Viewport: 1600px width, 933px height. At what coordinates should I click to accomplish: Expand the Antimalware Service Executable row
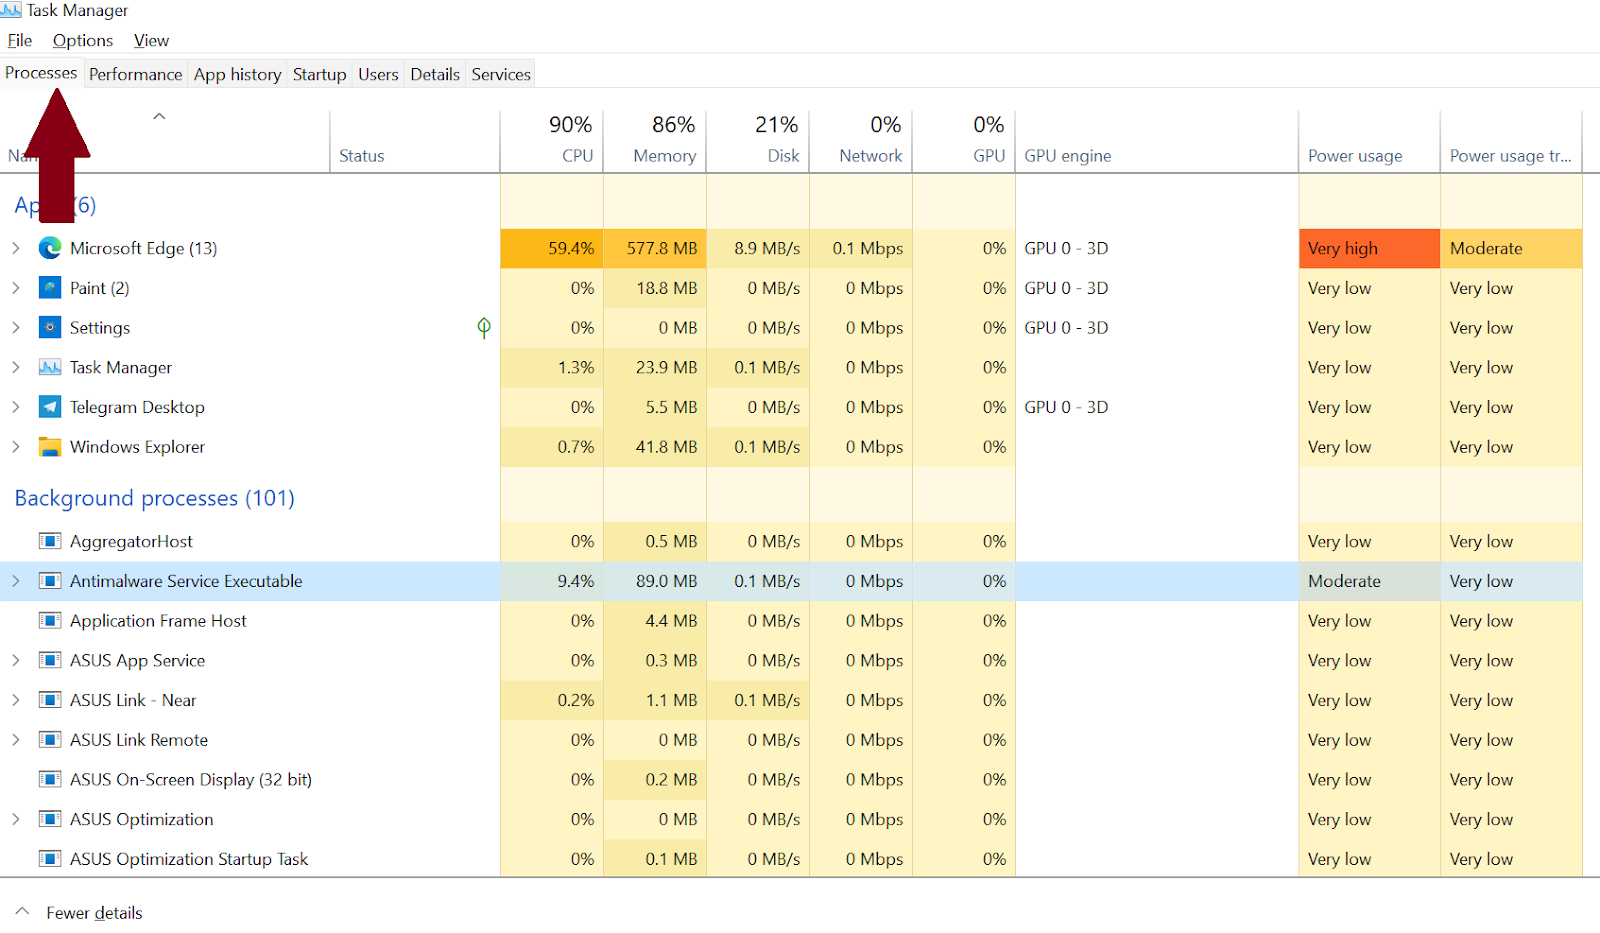16,581
